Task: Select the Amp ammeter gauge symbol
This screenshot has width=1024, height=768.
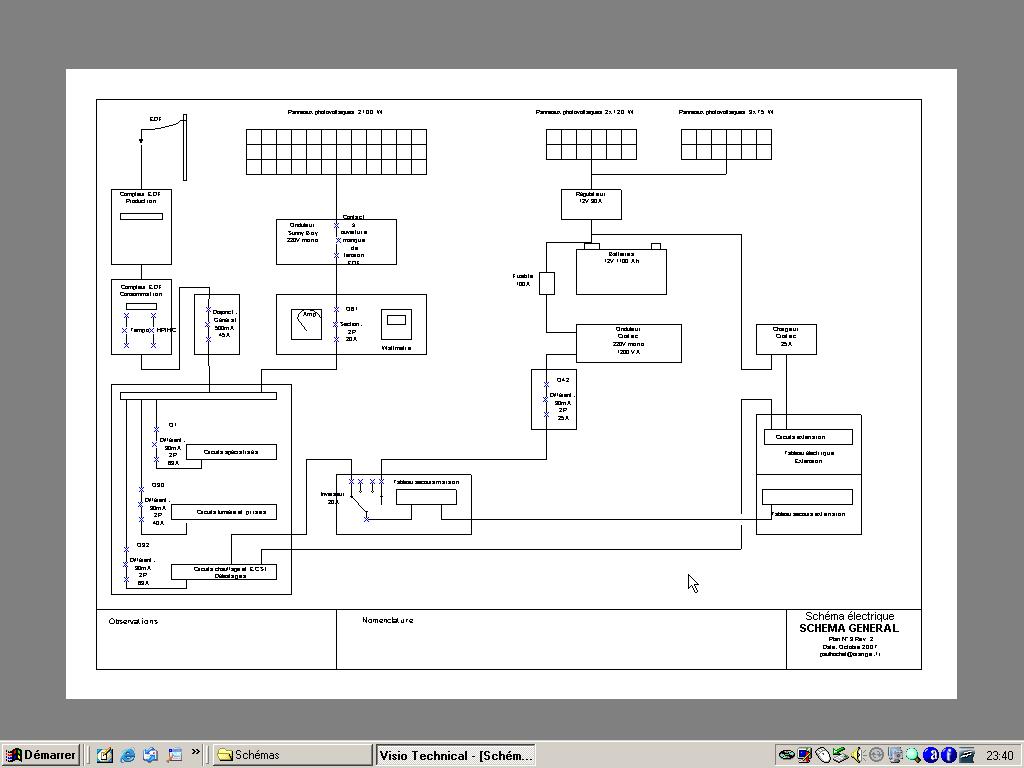Action: (306, 325)
